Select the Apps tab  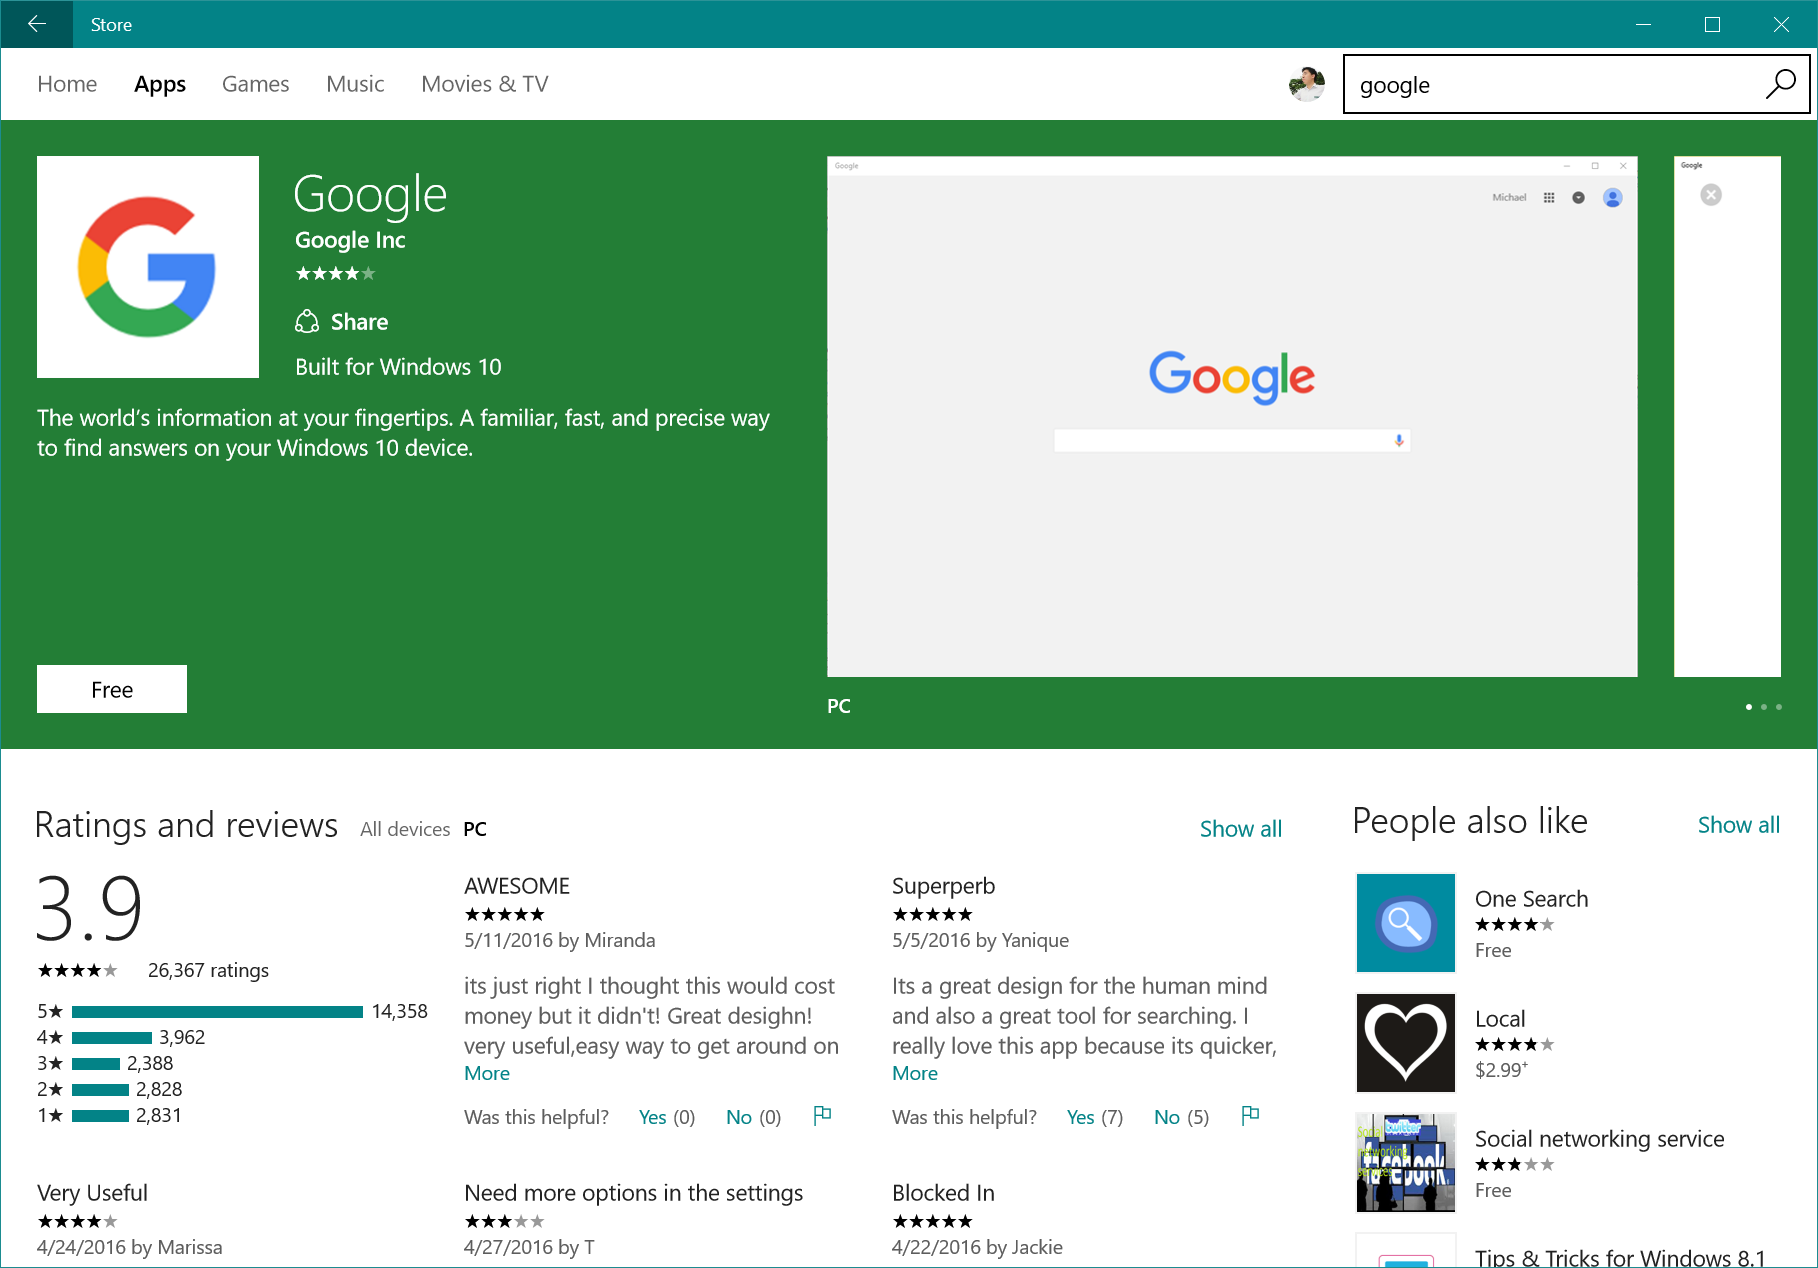(160, 84)
